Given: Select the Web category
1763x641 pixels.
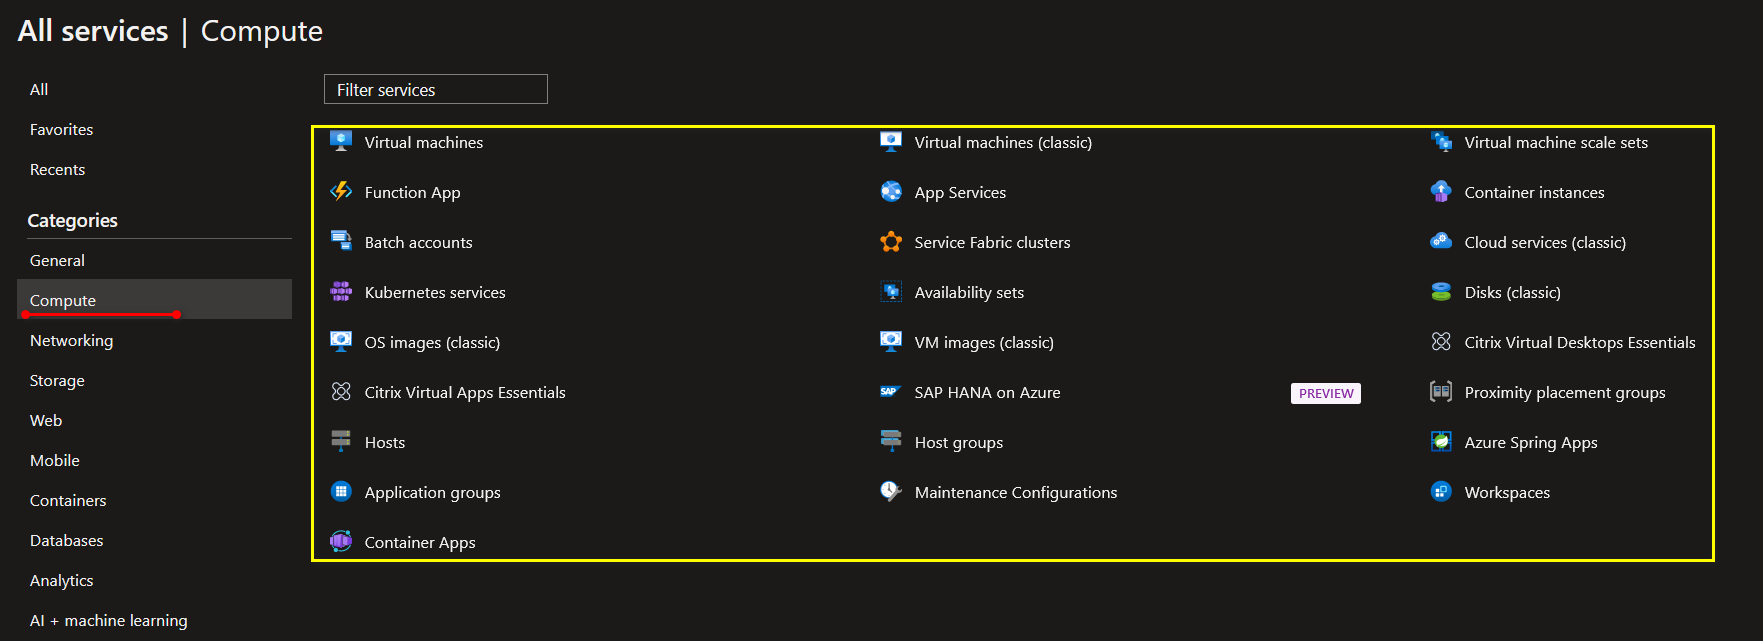Looking at the screenshot, I should 46,420.
